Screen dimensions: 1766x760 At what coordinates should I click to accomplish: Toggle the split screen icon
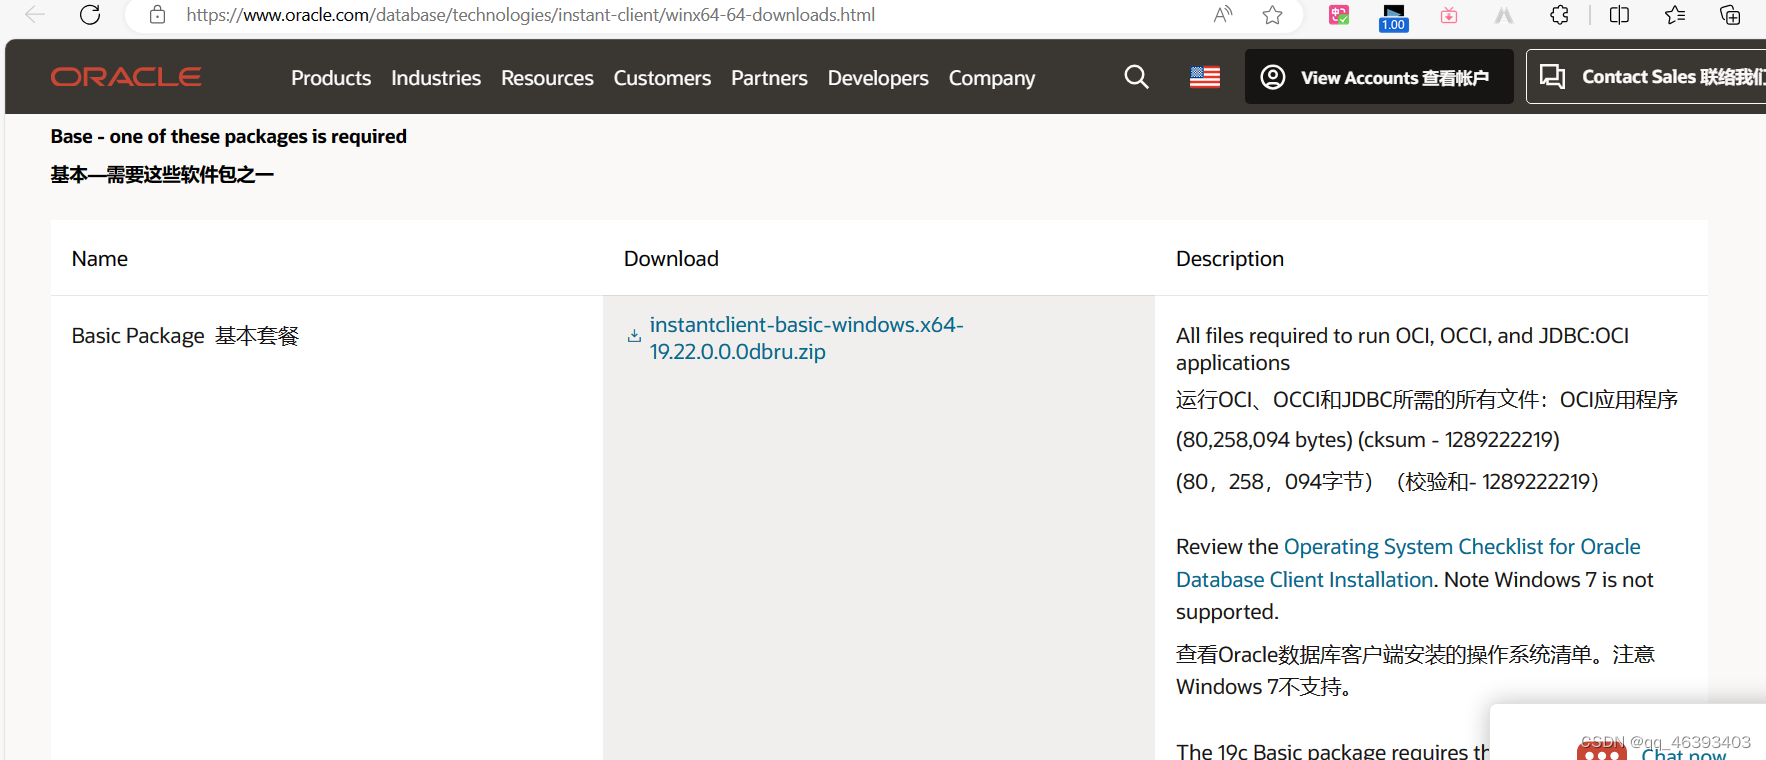click(1620, 15)
